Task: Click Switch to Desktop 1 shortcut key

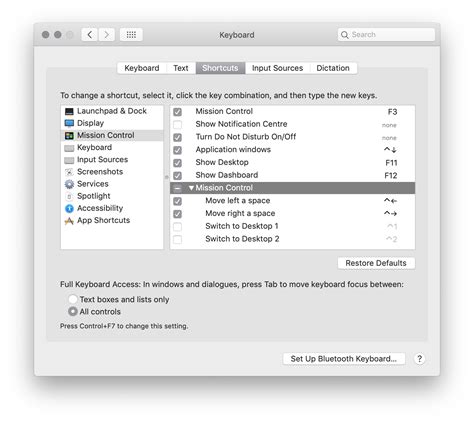Action: (x=392, y=227)
